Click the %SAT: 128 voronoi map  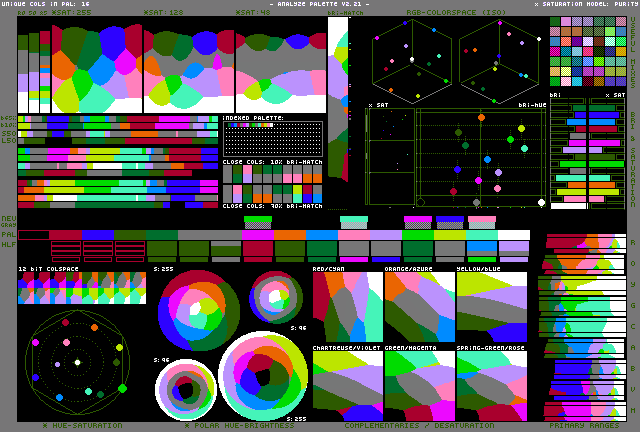(189, 68)
